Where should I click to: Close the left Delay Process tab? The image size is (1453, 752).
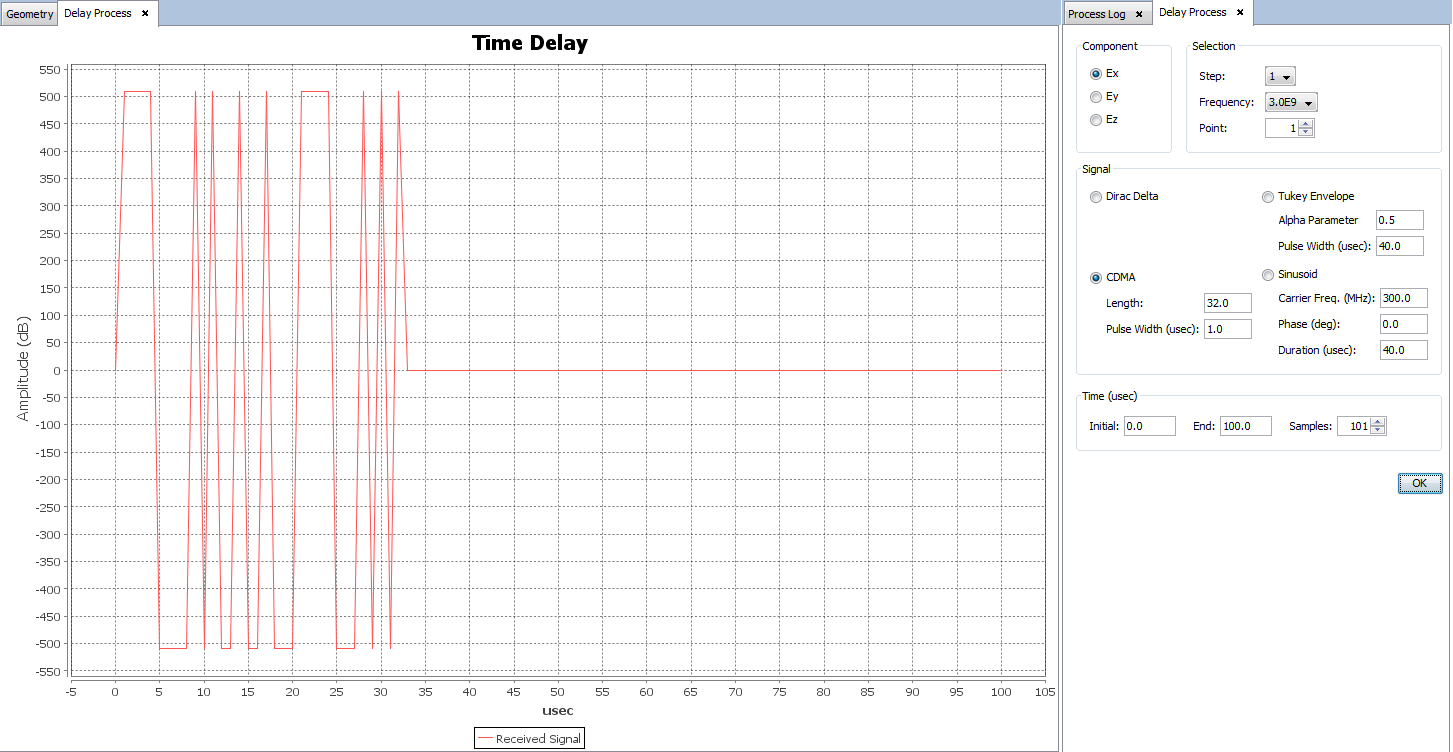click(x=145, y=14)
